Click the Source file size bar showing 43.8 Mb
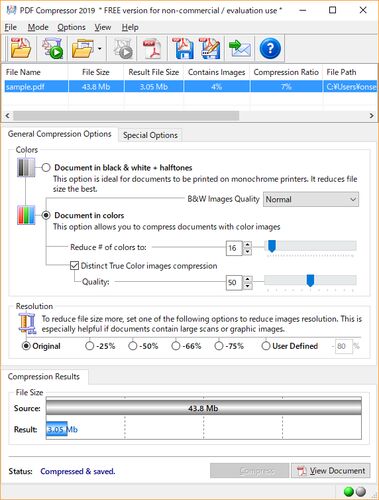 tap(203, 408)
